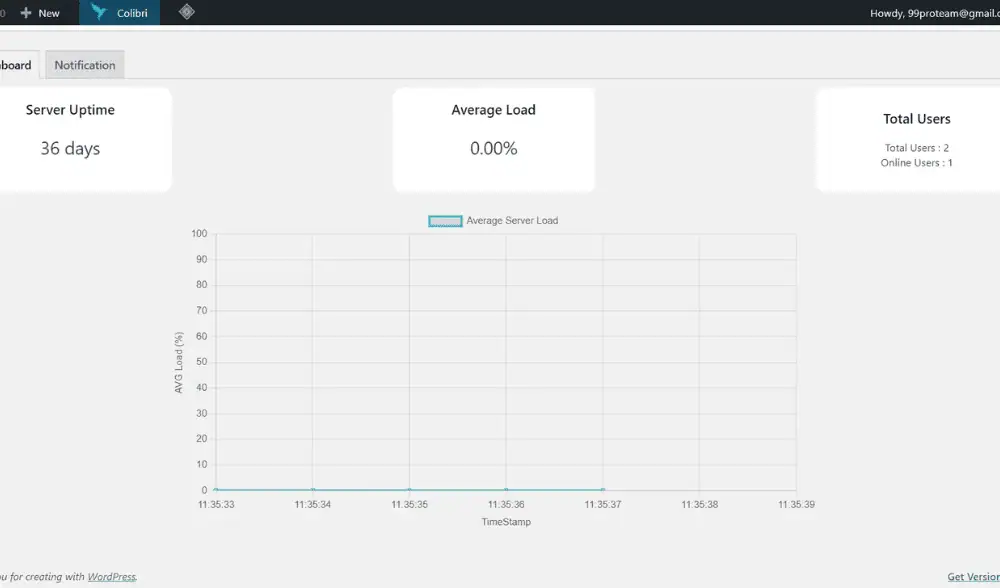Click the Average Load card
1000x588 pixels.
(x=493, y=139)
